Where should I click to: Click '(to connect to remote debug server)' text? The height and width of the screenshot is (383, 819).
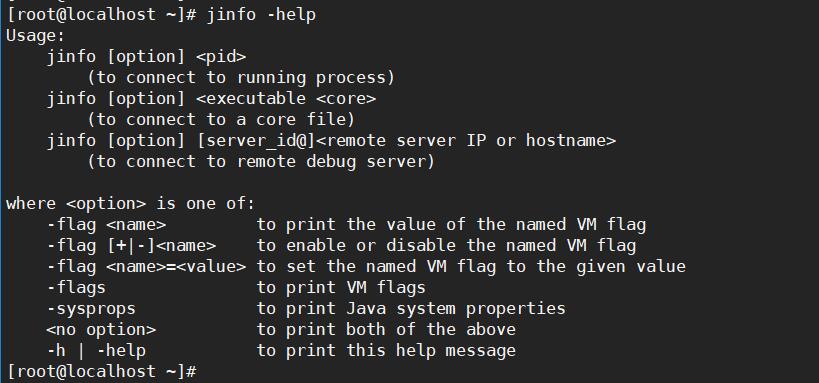click(x=261, y=162)
